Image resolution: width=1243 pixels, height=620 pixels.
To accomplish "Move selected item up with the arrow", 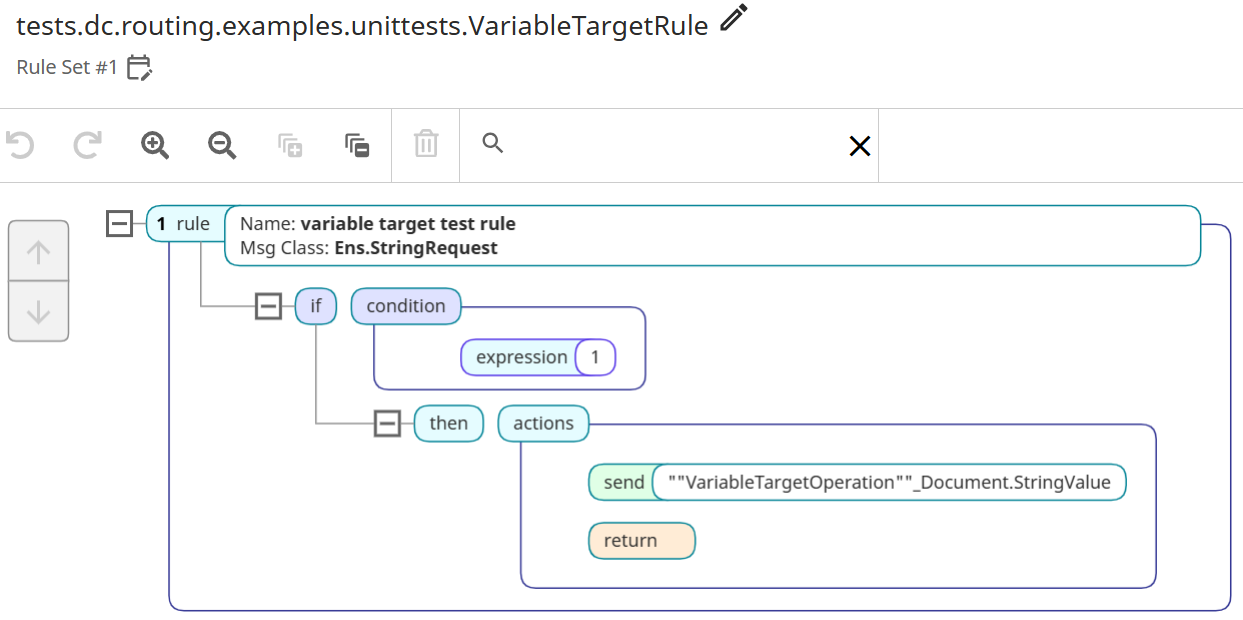I will tap(38, 252).
